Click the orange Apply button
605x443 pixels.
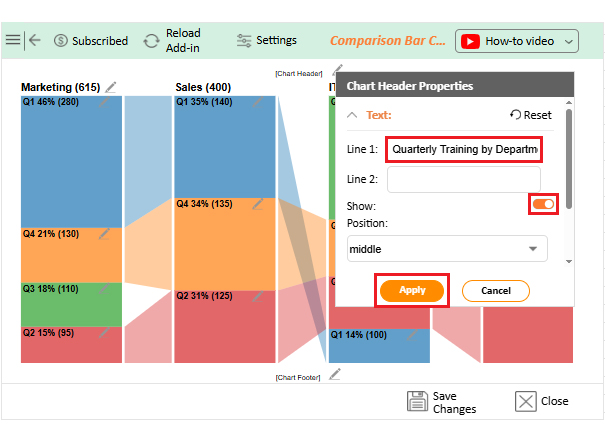point(412,290)
